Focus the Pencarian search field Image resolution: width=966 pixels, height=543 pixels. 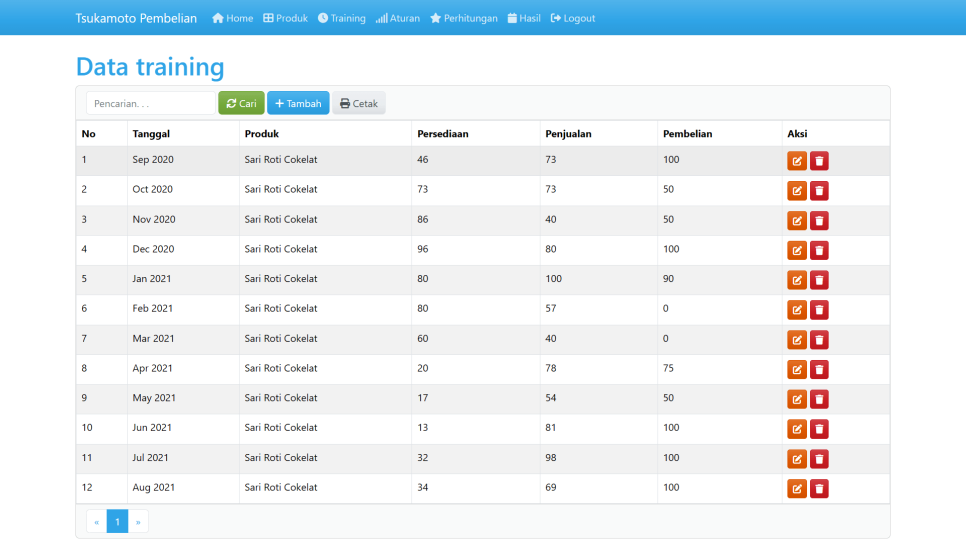pyautogui.click(x=150, y=103)
